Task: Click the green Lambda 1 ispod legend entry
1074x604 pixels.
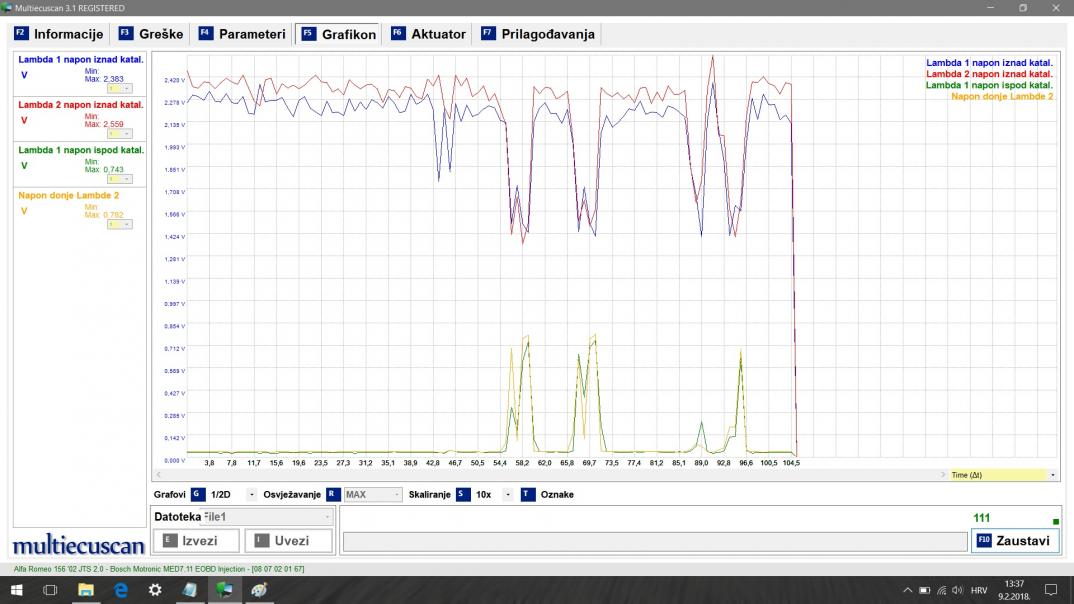Action: 989,85
